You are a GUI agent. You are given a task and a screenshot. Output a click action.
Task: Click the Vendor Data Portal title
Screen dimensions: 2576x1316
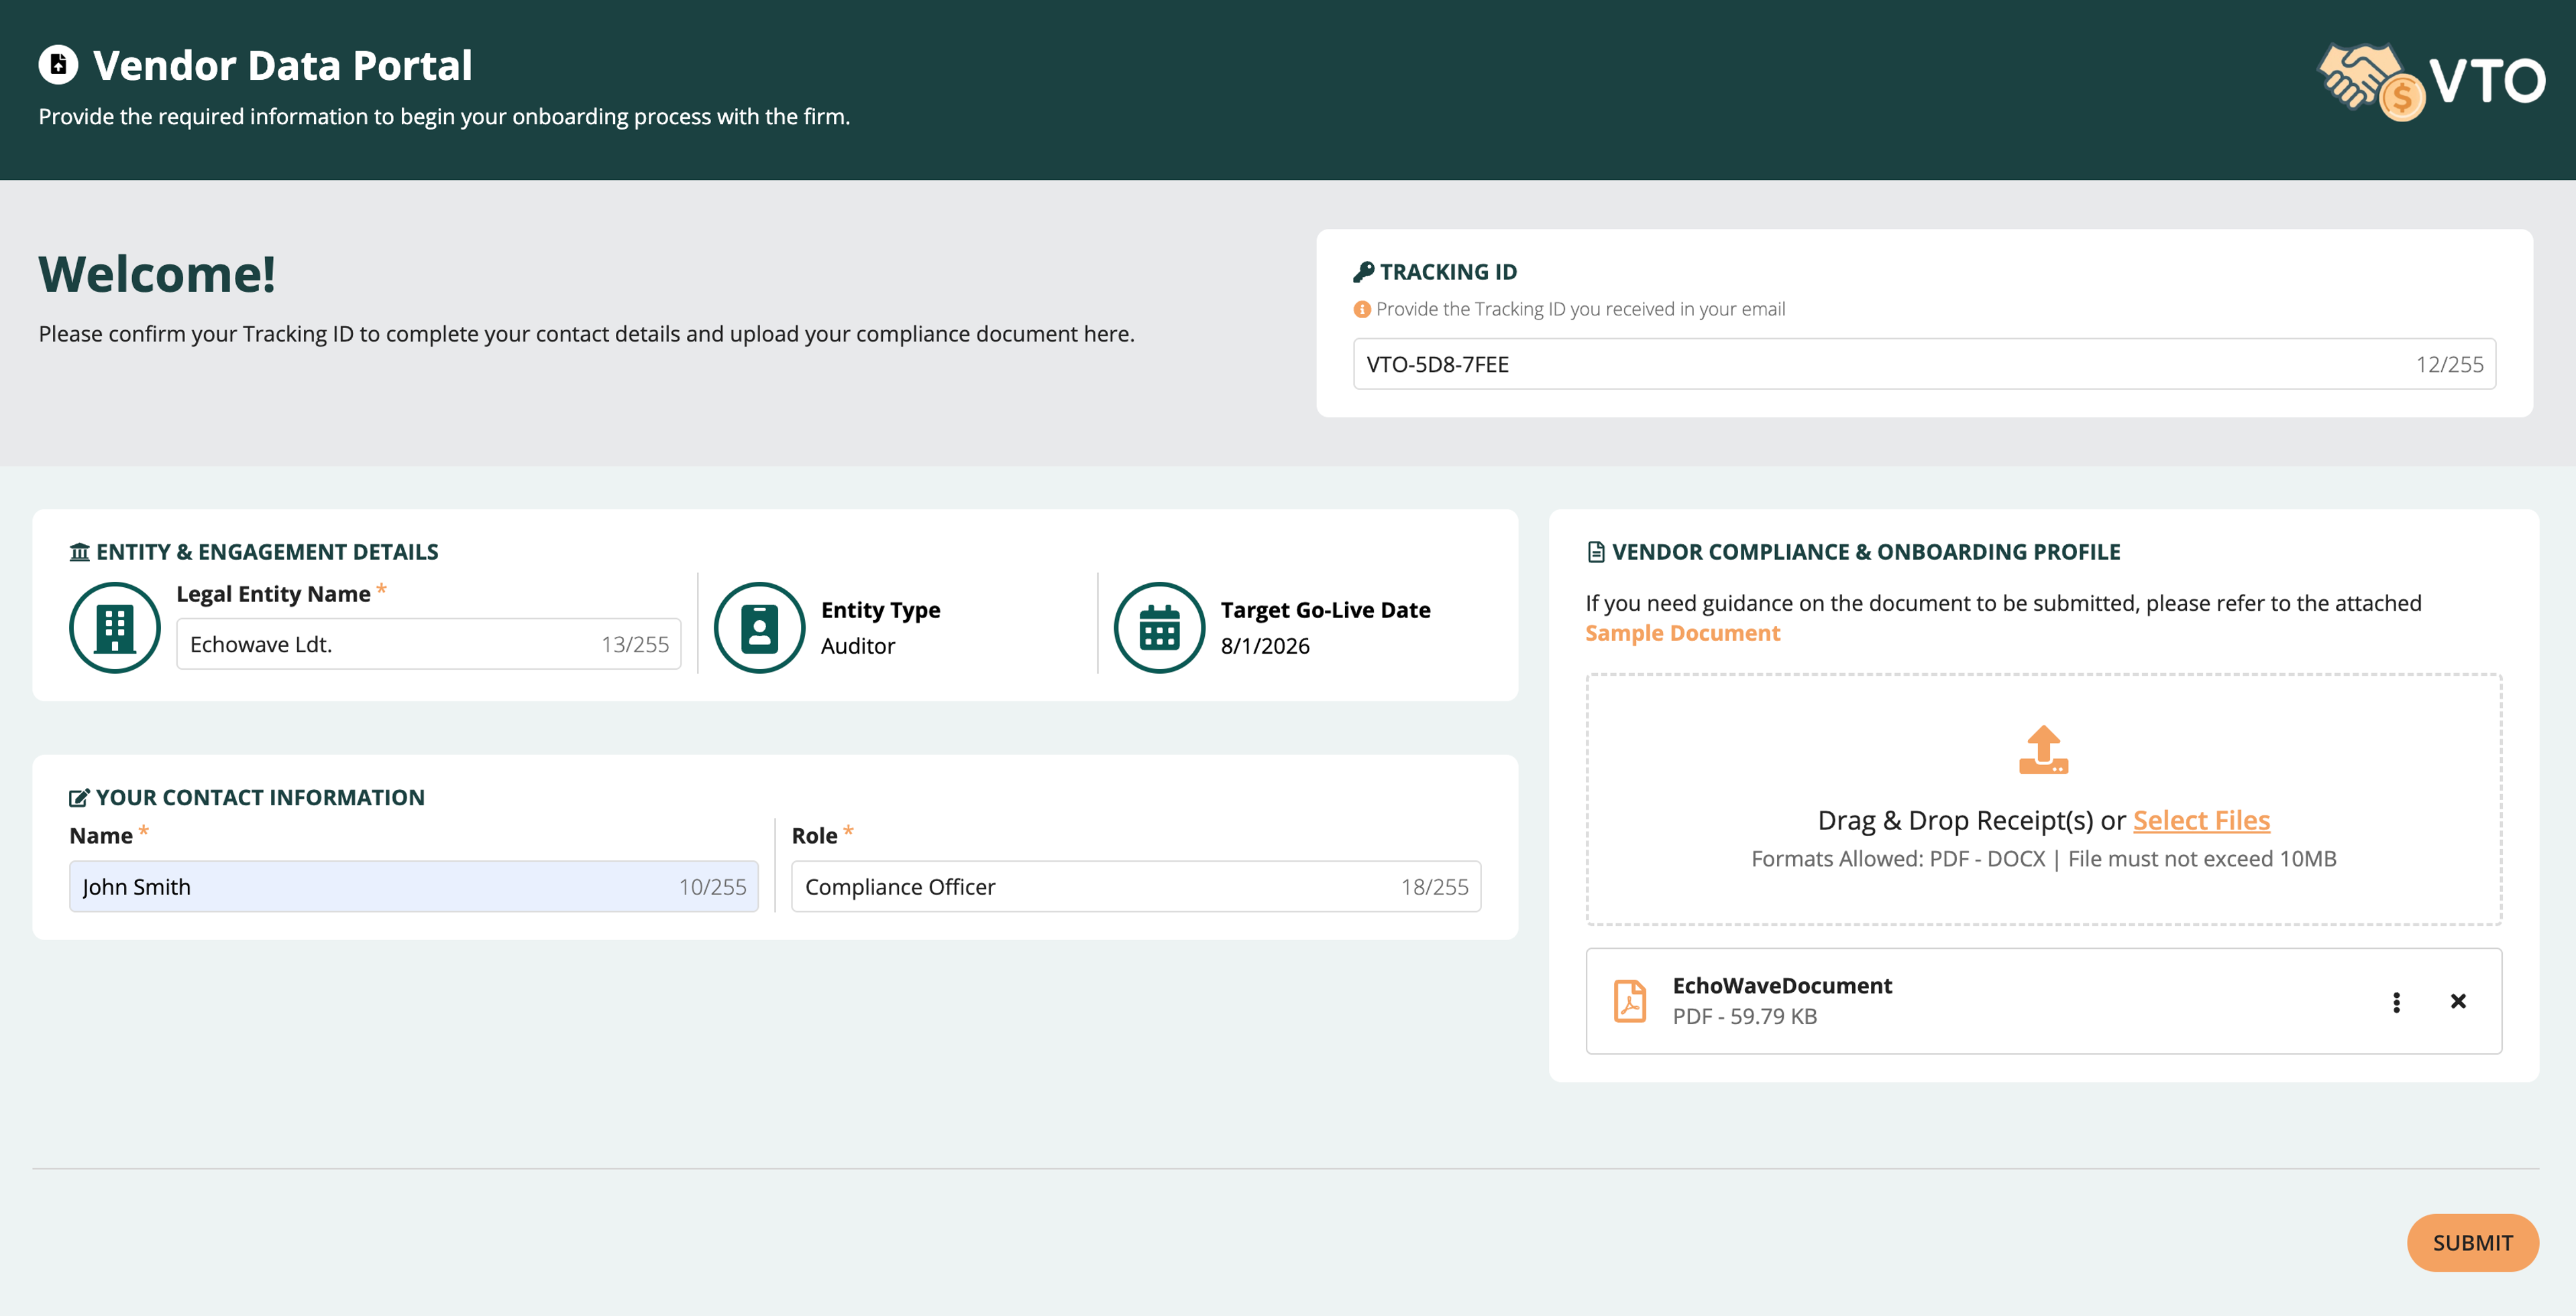coord(282,66)
